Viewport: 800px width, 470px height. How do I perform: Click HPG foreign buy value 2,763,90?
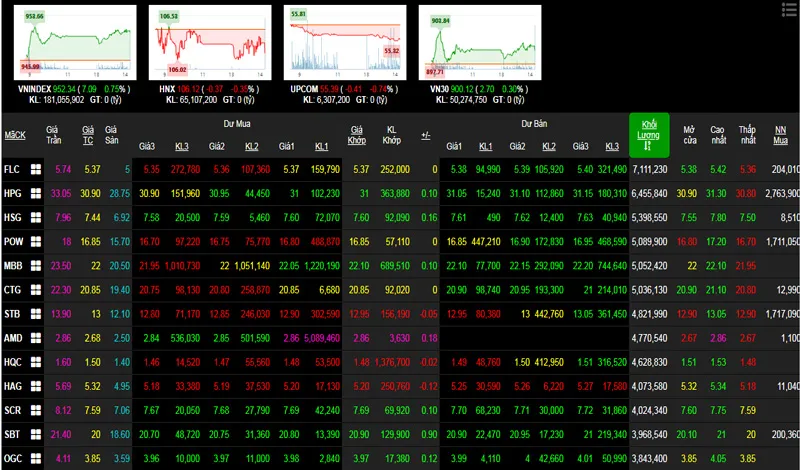coord(782,193)
